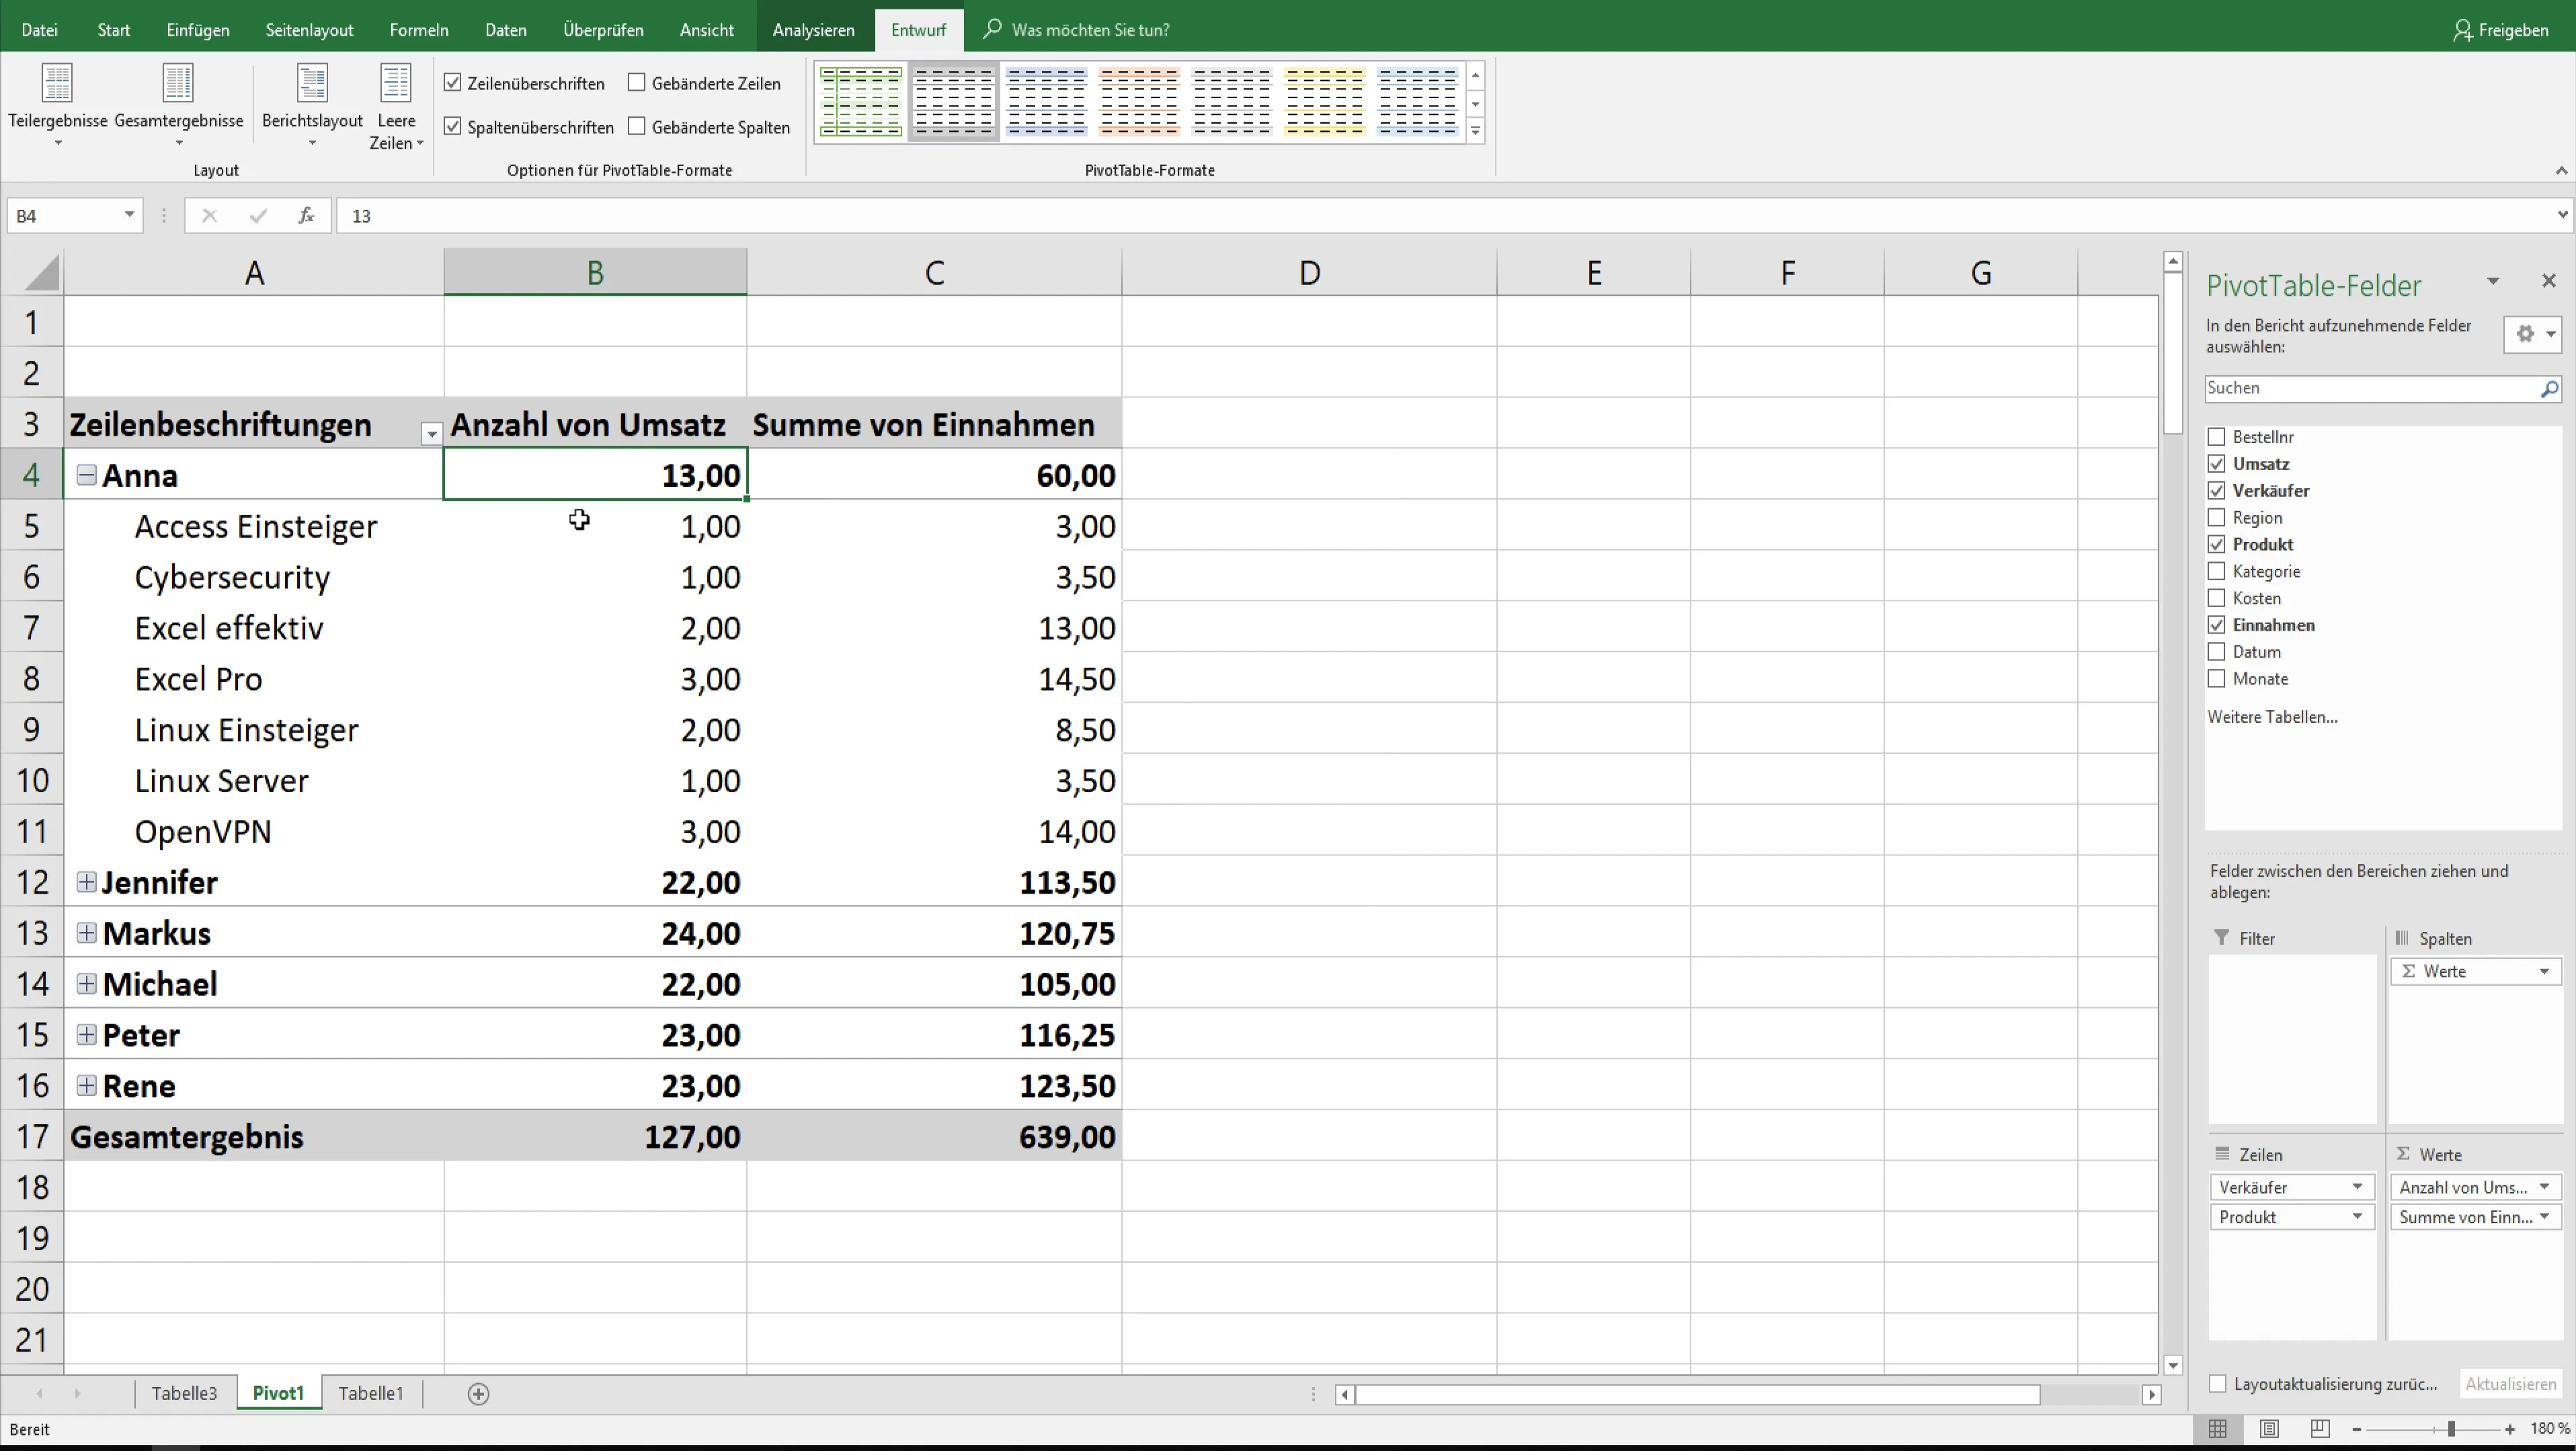The width and height of the screenshot is (2576, 1451).
Task: Click the zoom slider handle
Action: 2450,1429
